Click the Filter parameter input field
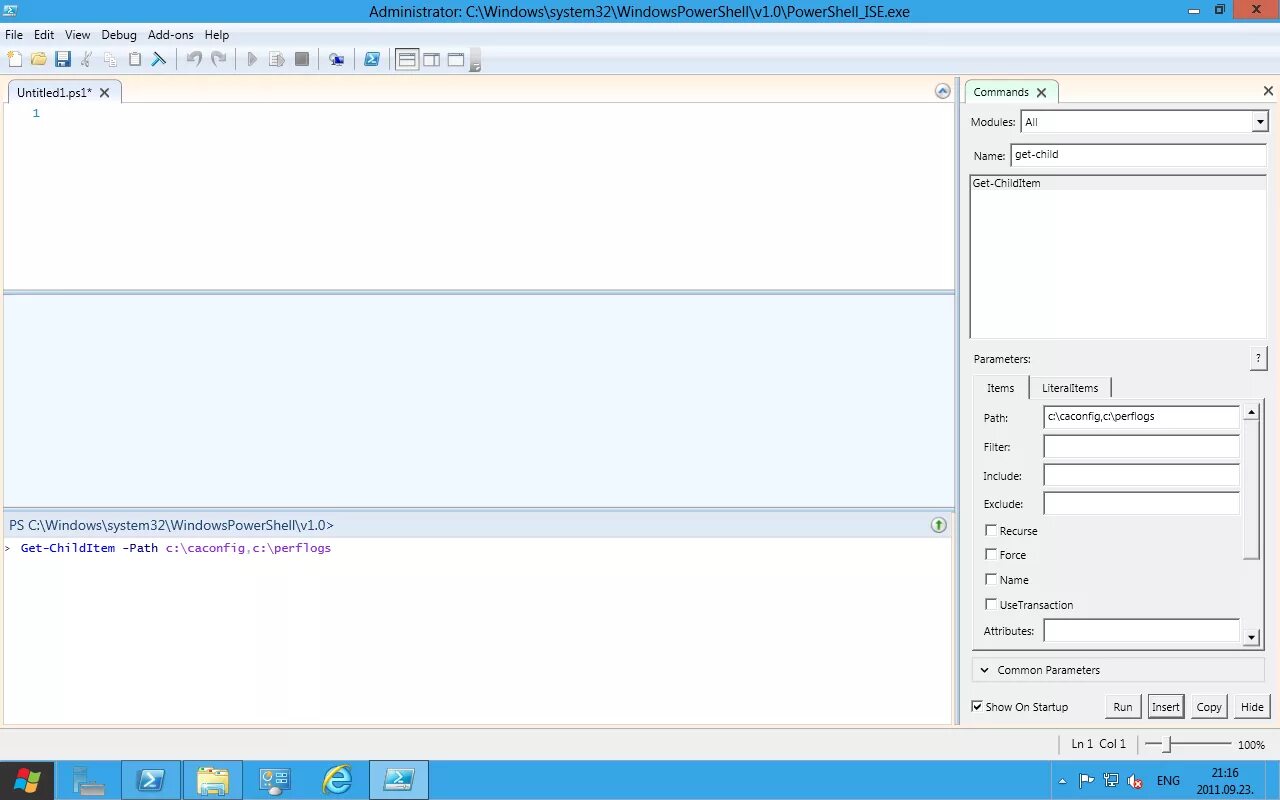This screenshot has height=800, width=1280. pos(1141,446)
